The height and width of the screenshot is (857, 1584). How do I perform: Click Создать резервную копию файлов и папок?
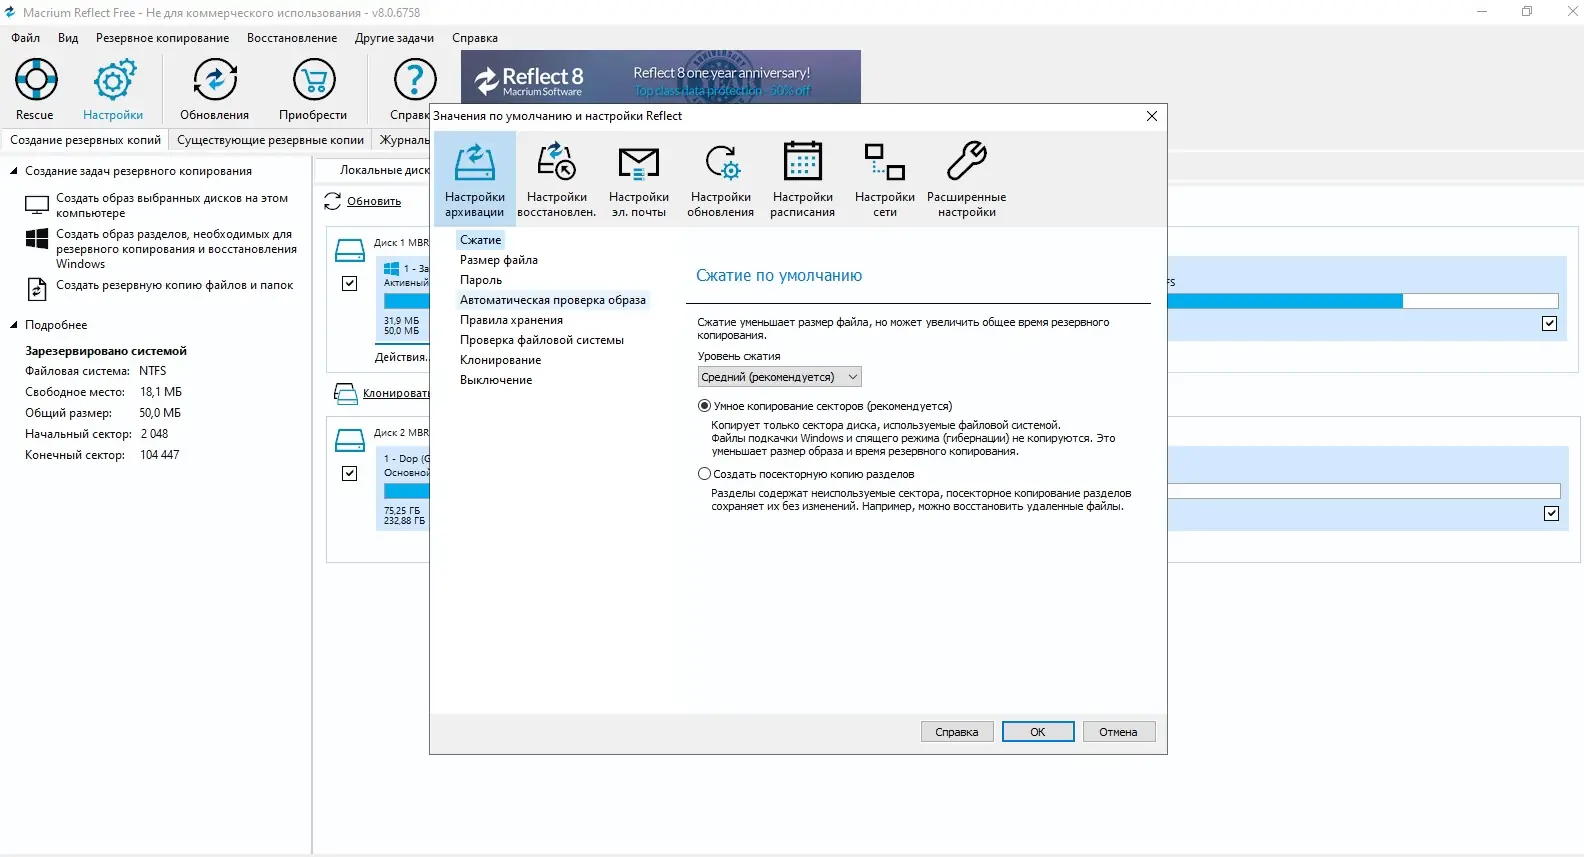click(x=175, y=285)
